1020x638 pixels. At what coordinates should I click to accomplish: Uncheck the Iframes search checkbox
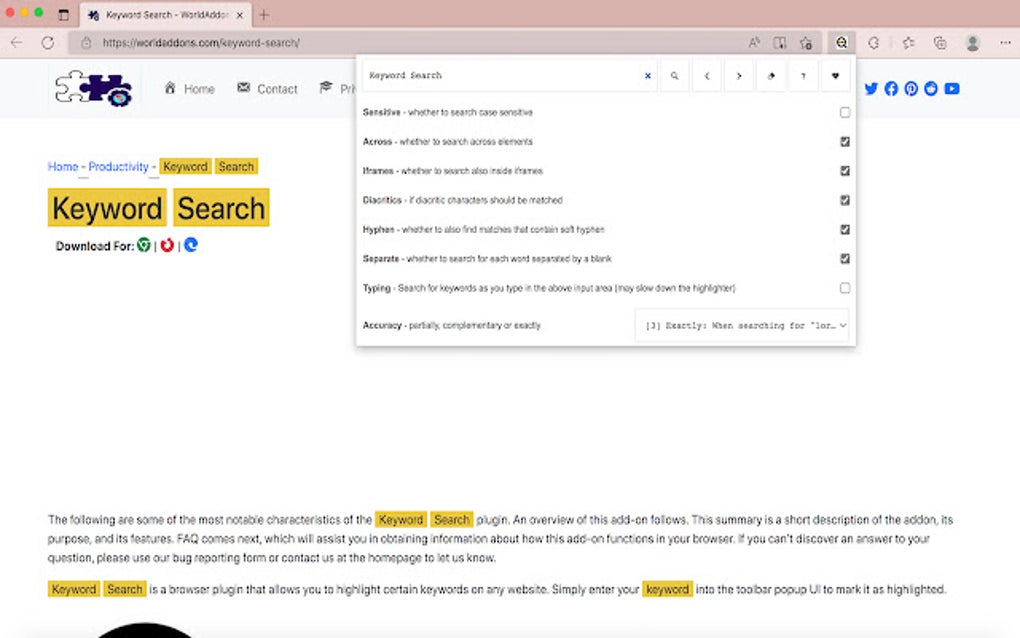point(844,171)
